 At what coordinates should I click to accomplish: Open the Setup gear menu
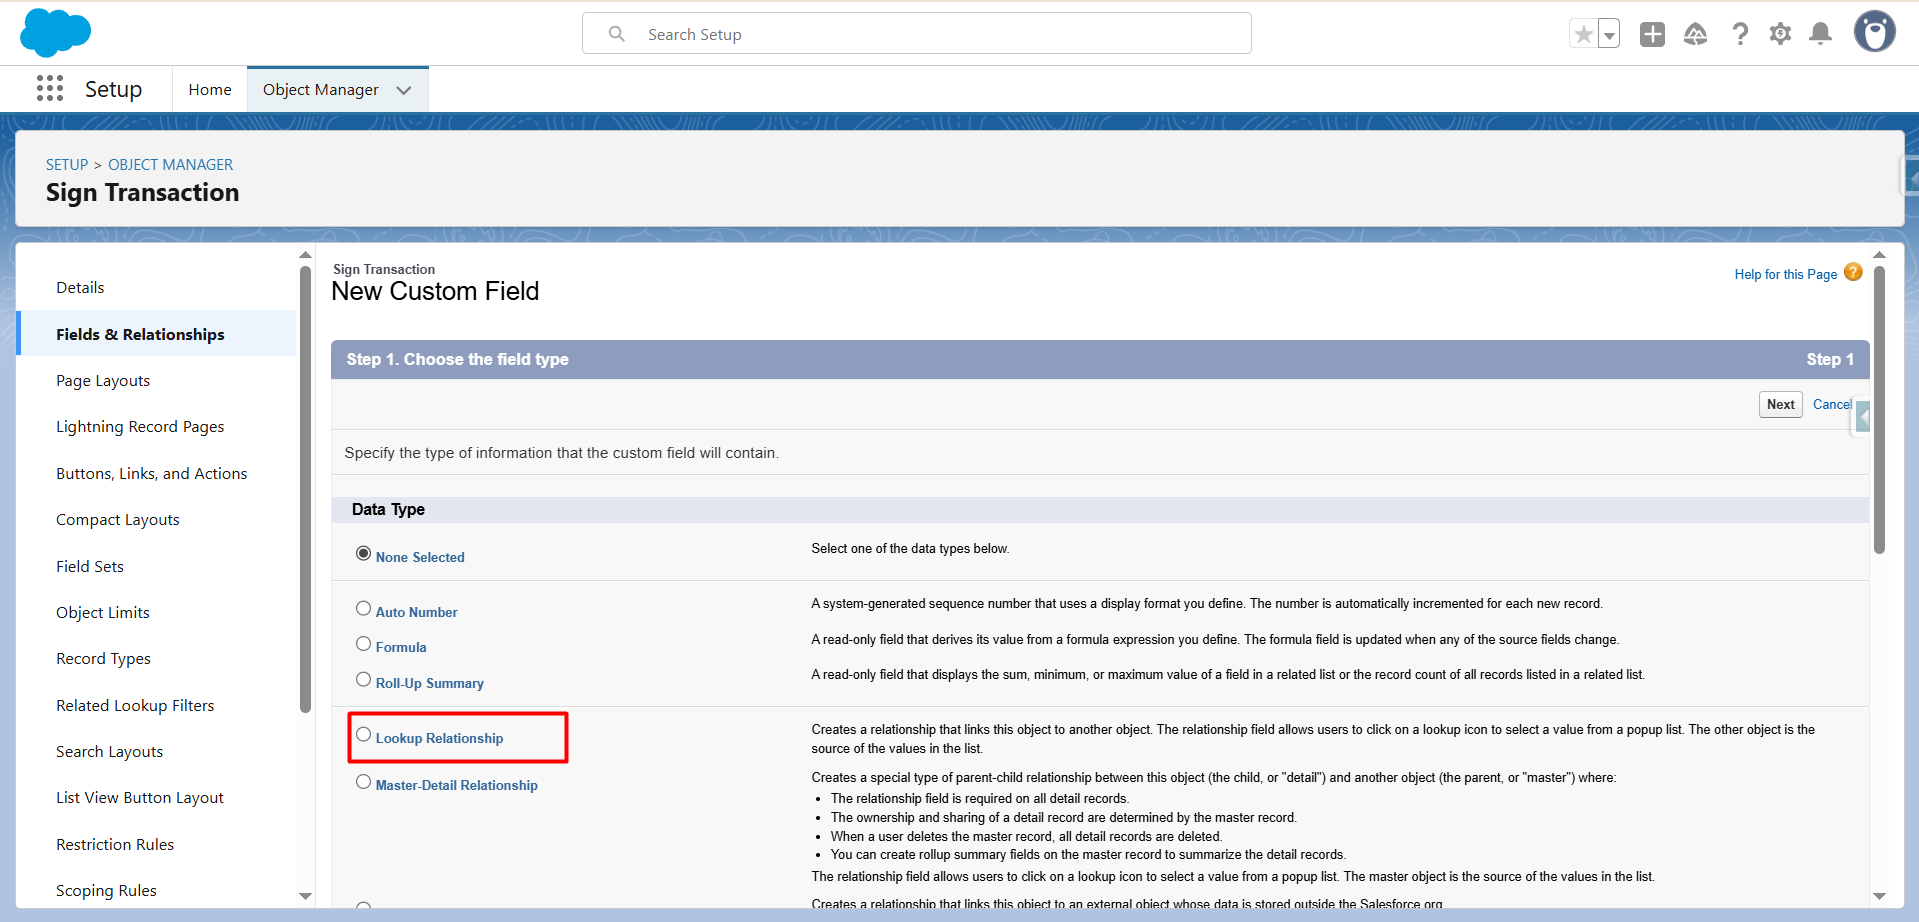coord(1780,35)
